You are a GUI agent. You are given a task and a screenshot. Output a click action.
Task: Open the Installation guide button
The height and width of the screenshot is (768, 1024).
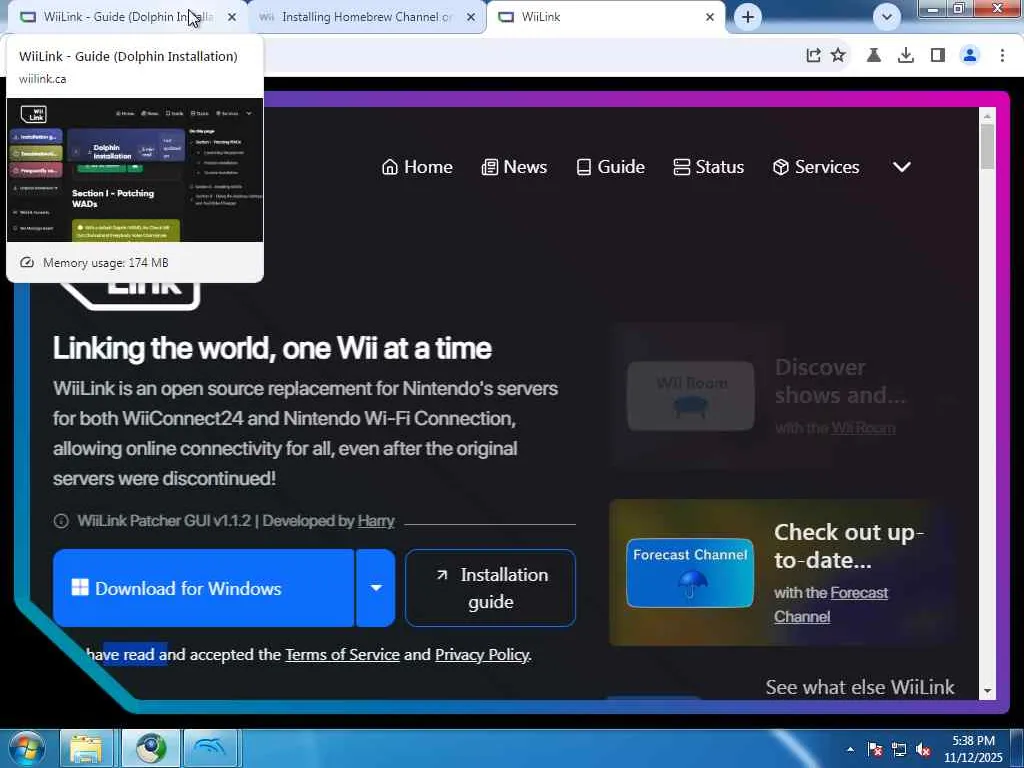click(490, 588)
